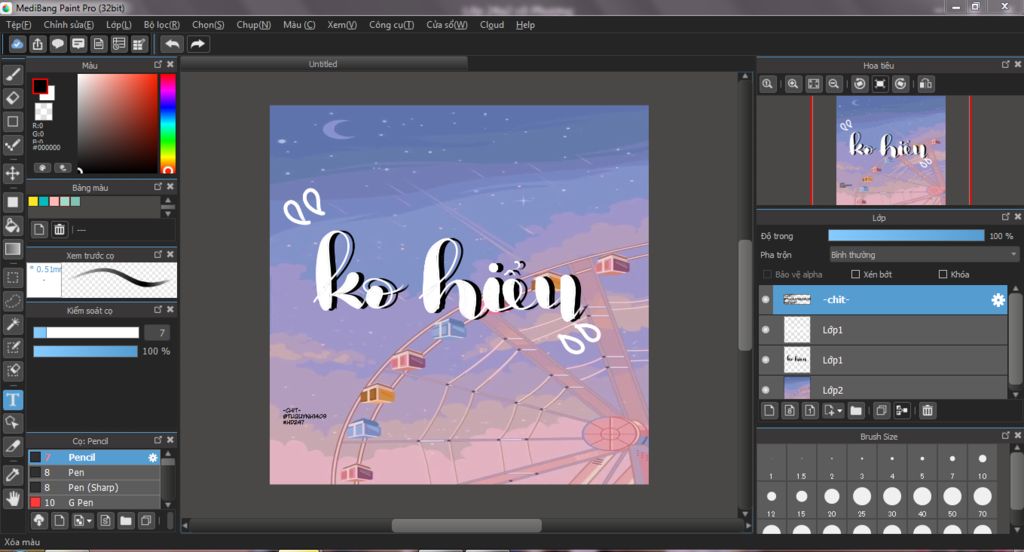Screen dimensions: 1024x552
Task: Choose brush size 10 preset
Action: click(982, 464)
